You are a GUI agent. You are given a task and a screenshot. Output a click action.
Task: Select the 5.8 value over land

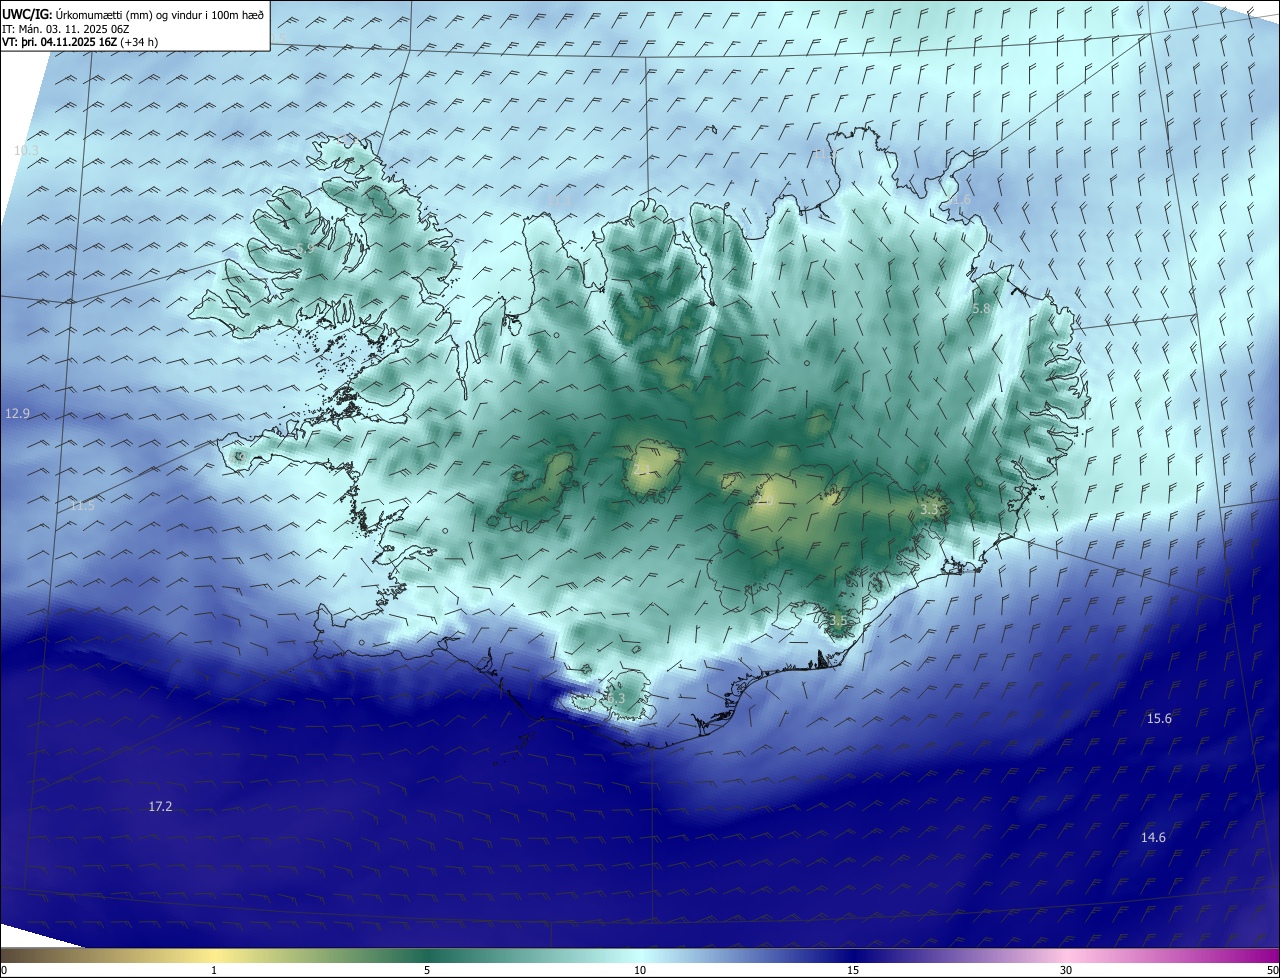(x=980, y=309)
